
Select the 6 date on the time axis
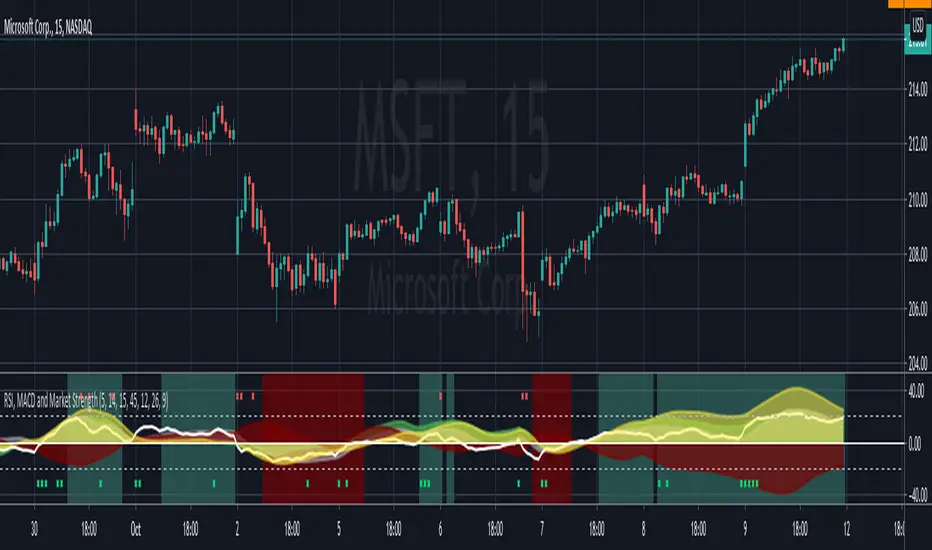click(x=440, y=529)
